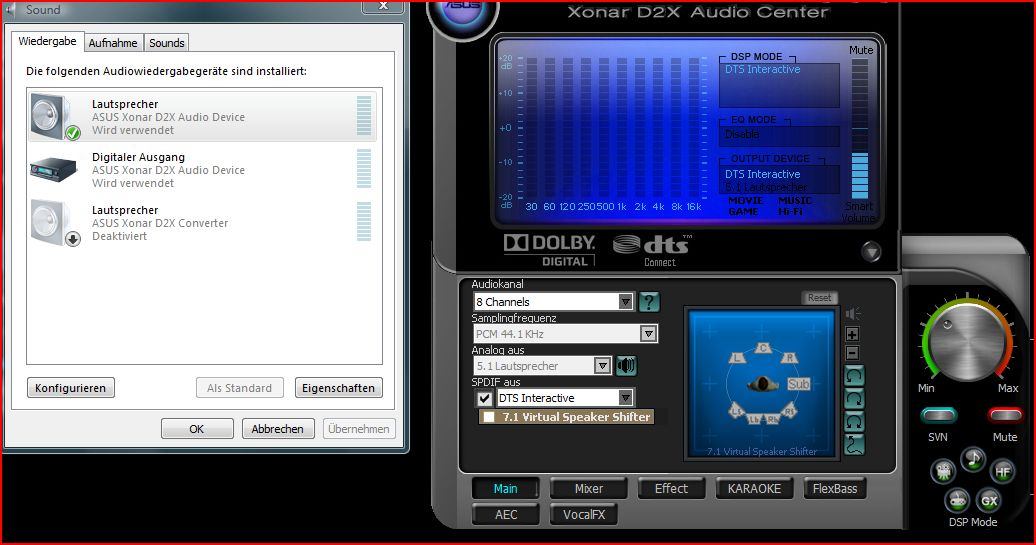Click Mute label on the display
The height and width of the screenshot is (545, 1036).
click(861, 50)
